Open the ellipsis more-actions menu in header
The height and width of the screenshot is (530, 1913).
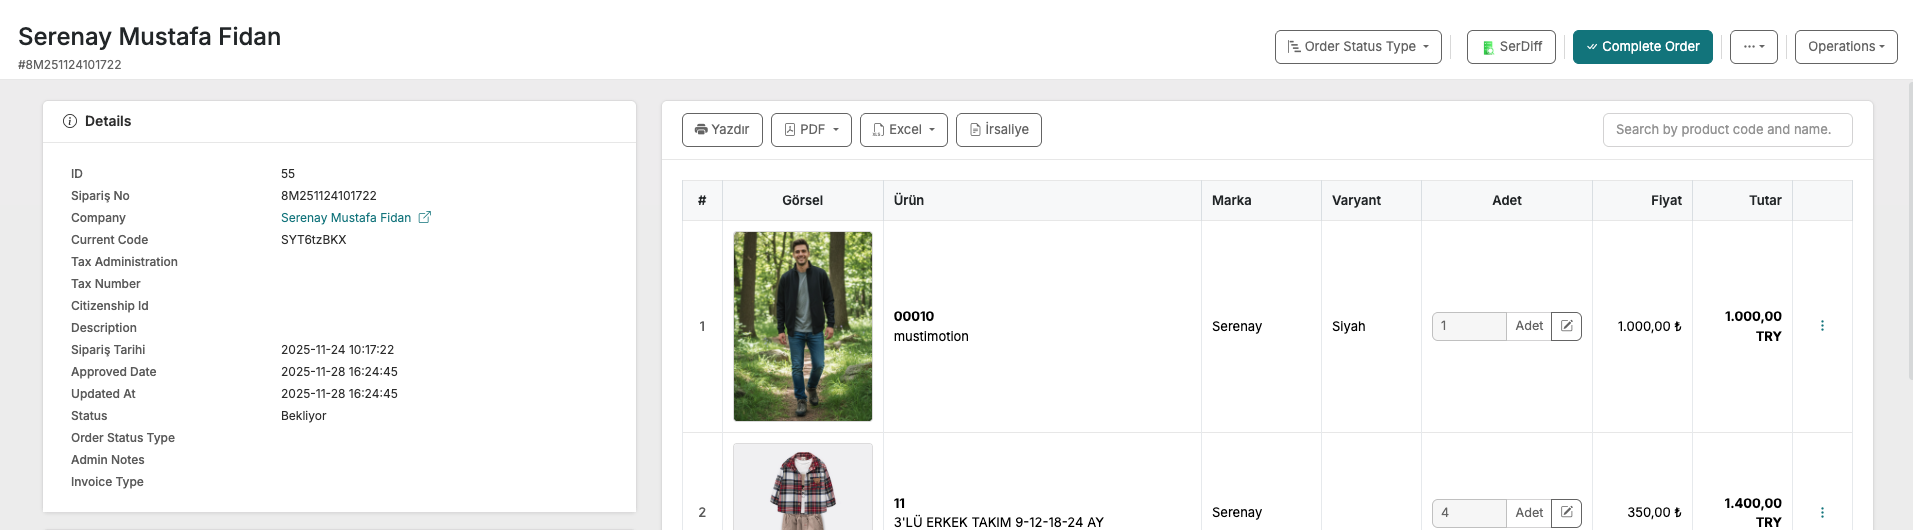1753,47
